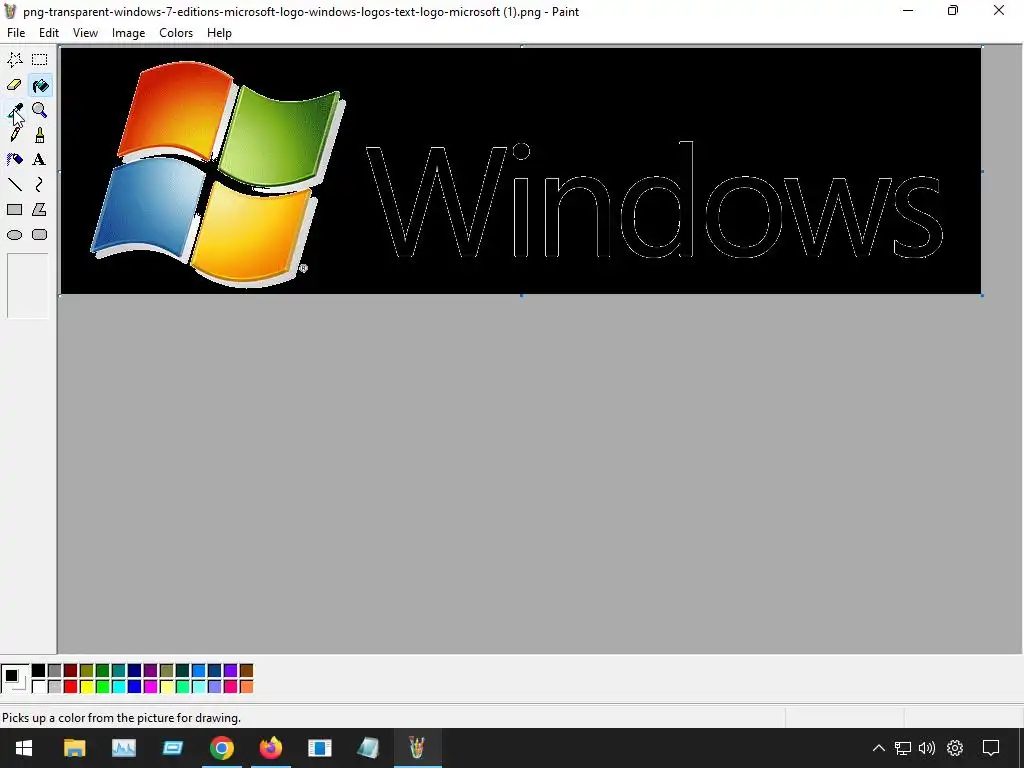Pick the bright yellow swatch
This screenshot has width=1024, height=768.
pos(86,686)
